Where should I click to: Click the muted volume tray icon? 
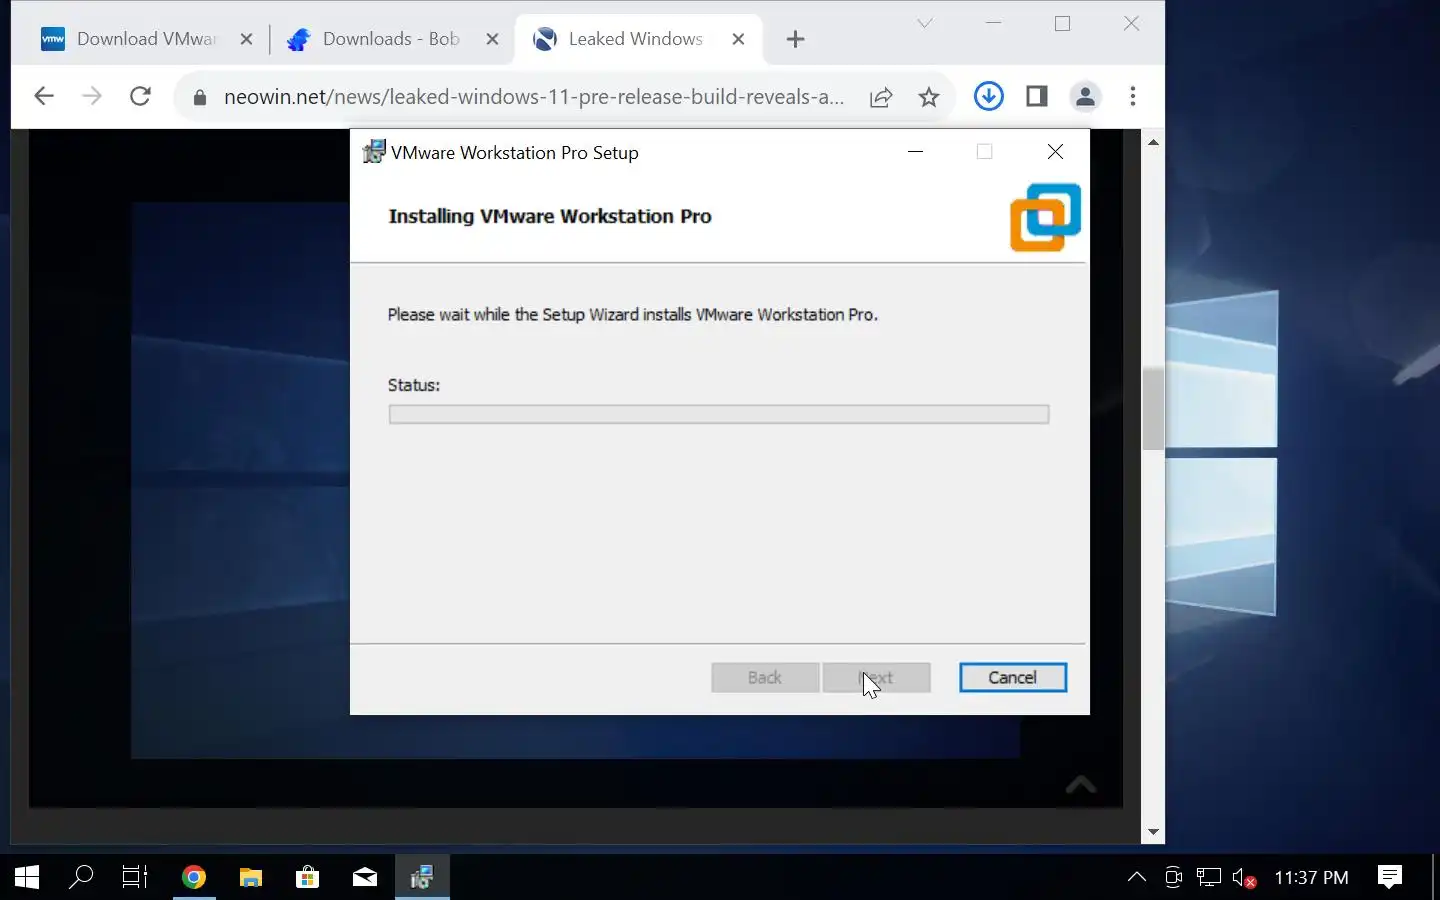pos(1244,877)
